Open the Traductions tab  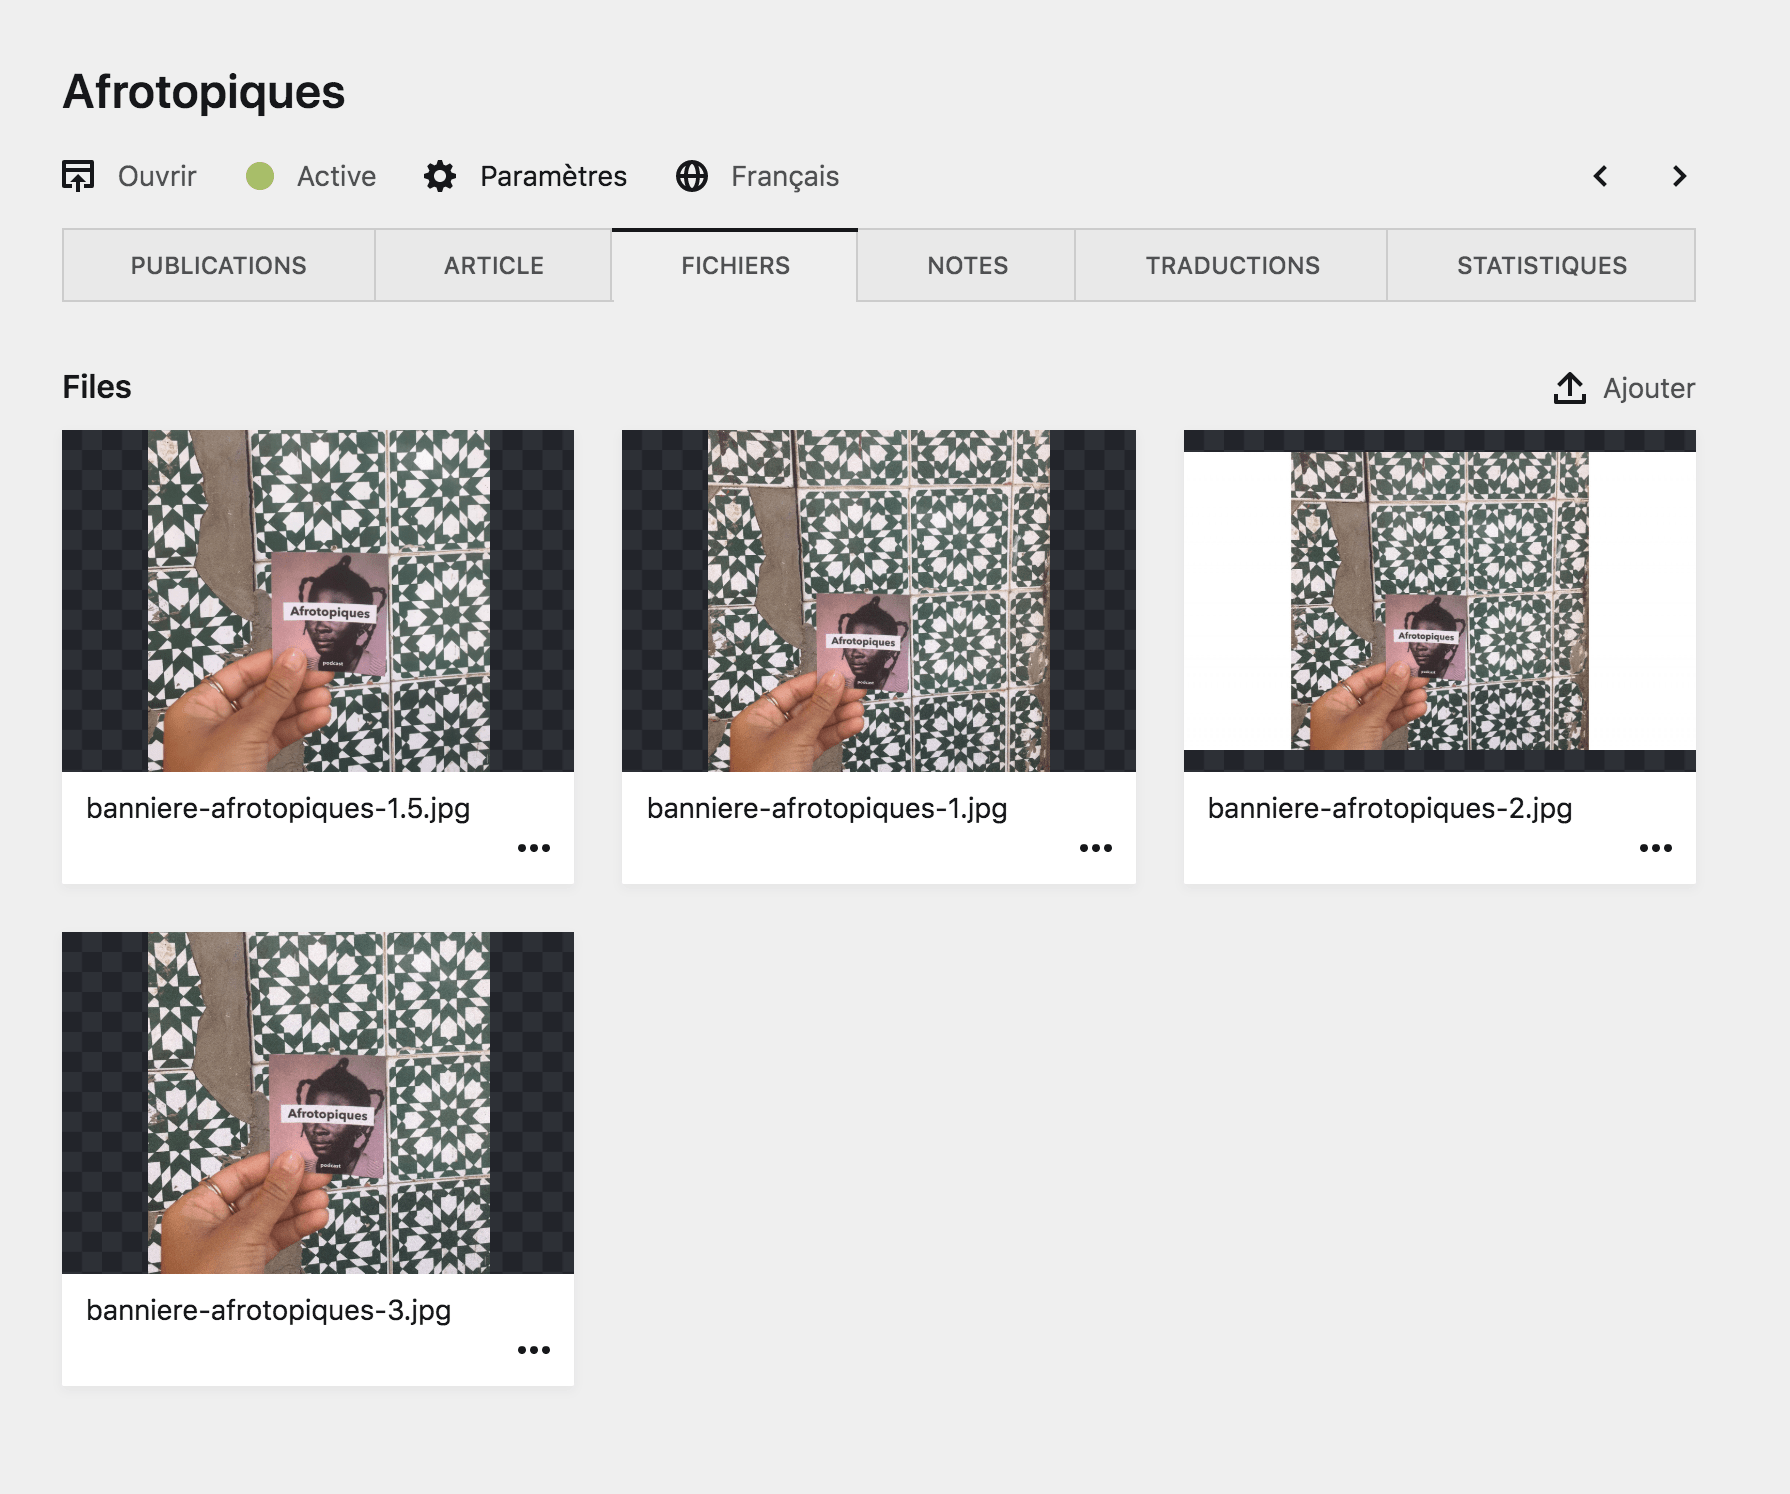[1232, 265]
